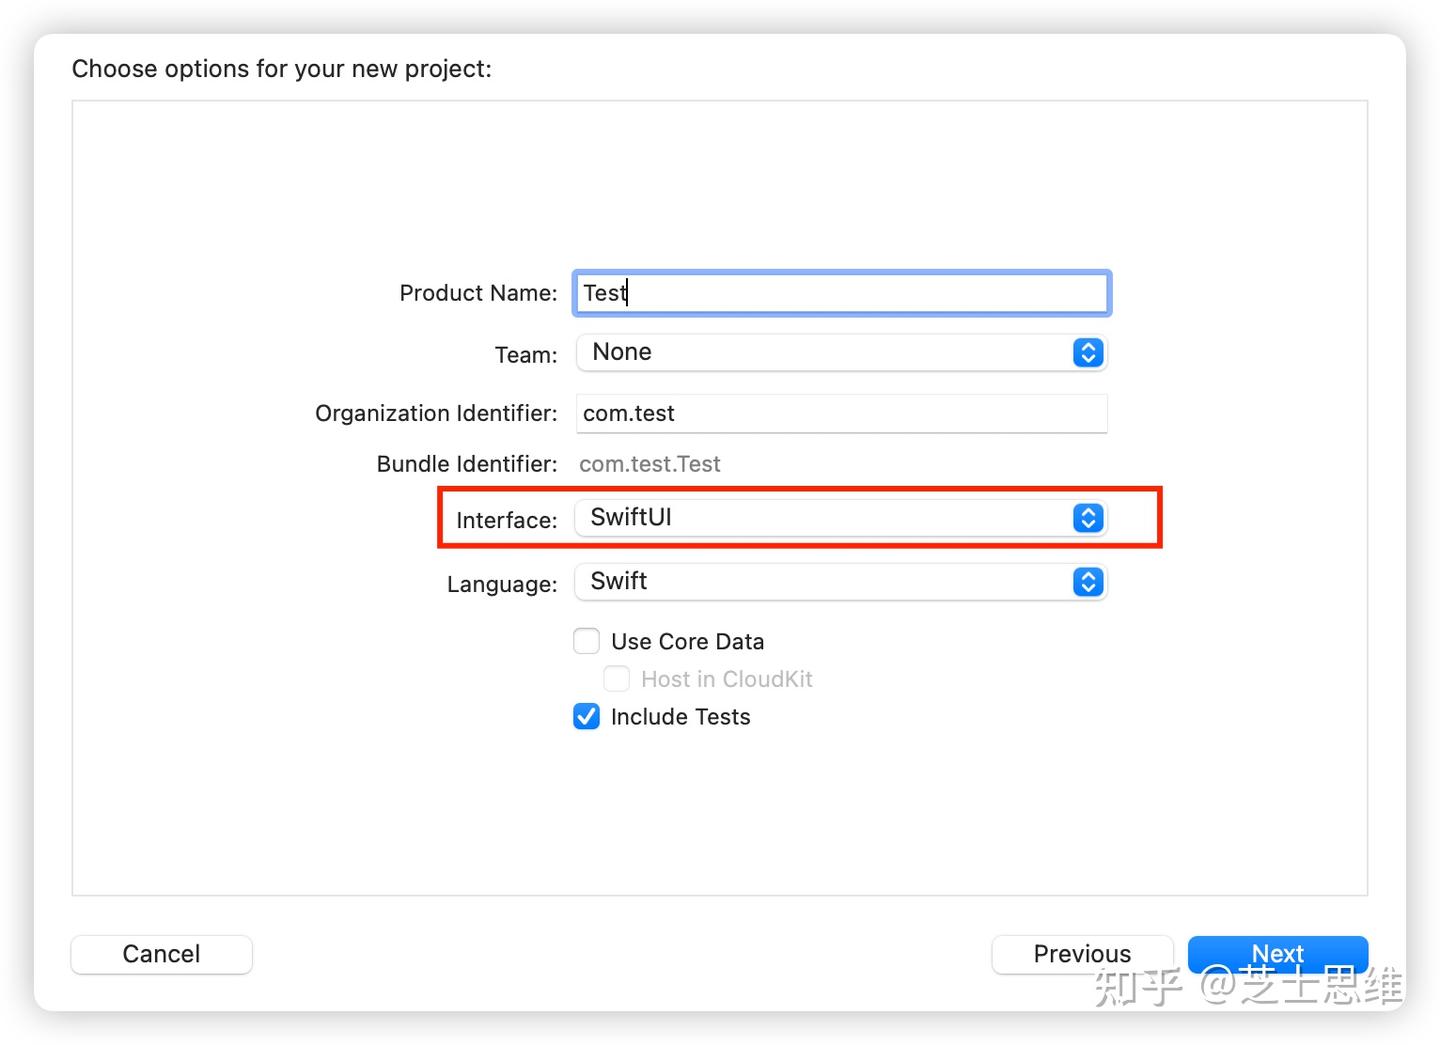Click the Cancel button
The image size is (1440, 1045).
pyautogui.click(x=160, y=954)
